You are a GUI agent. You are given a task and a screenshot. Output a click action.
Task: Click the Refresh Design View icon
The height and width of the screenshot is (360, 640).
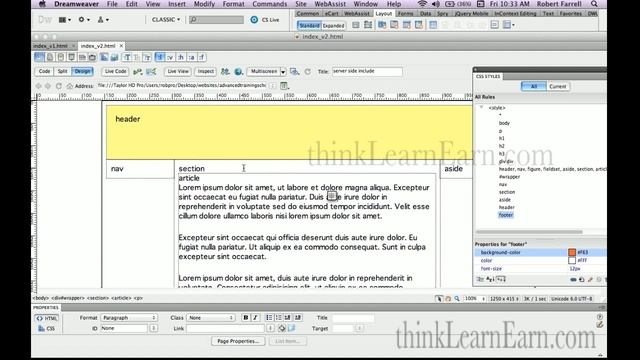308,71
